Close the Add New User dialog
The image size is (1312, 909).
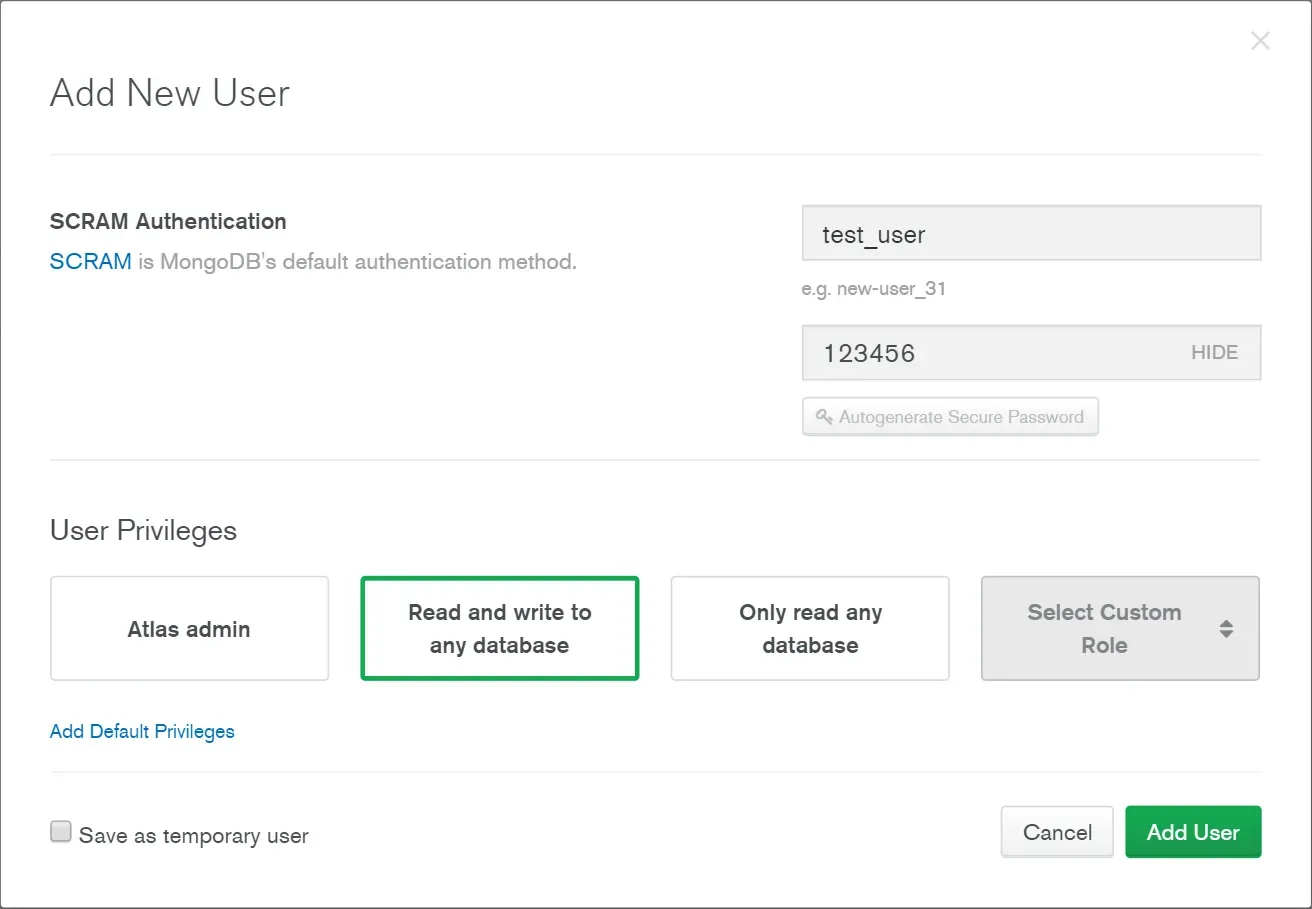(x=1260, y=41)
